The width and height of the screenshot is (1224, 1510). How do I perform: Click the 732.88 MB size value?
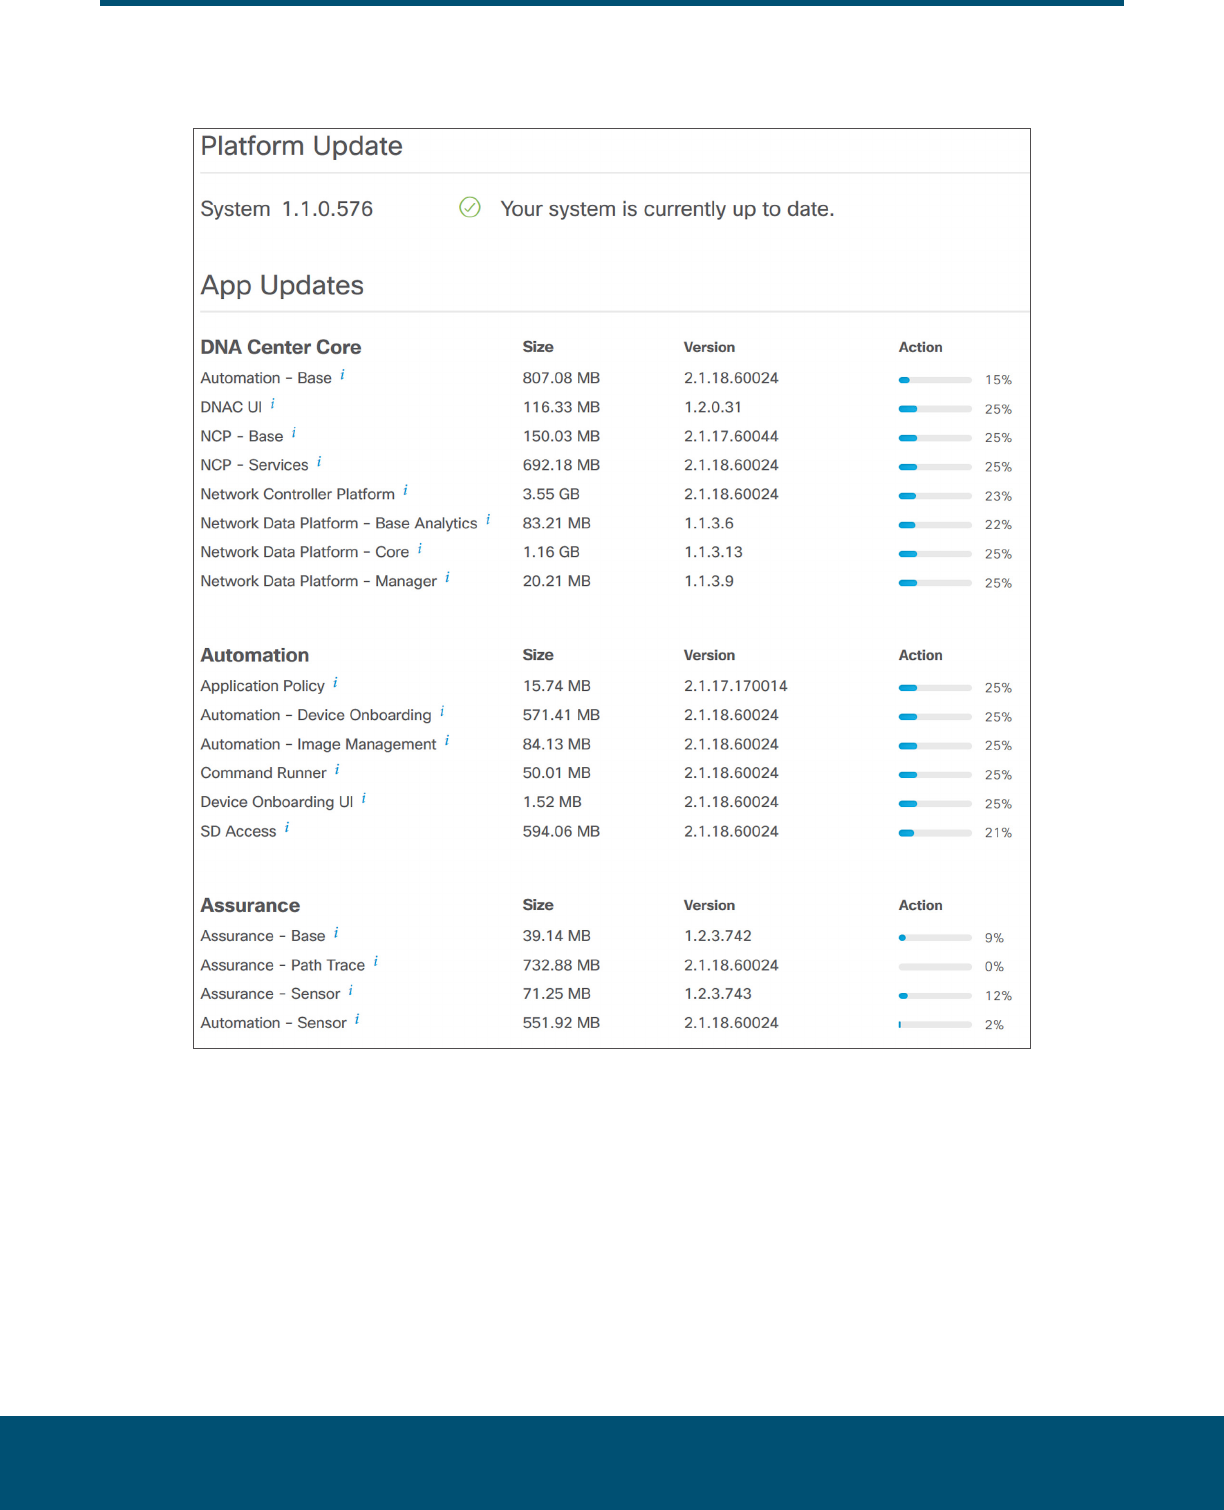[x=561, y=965]
